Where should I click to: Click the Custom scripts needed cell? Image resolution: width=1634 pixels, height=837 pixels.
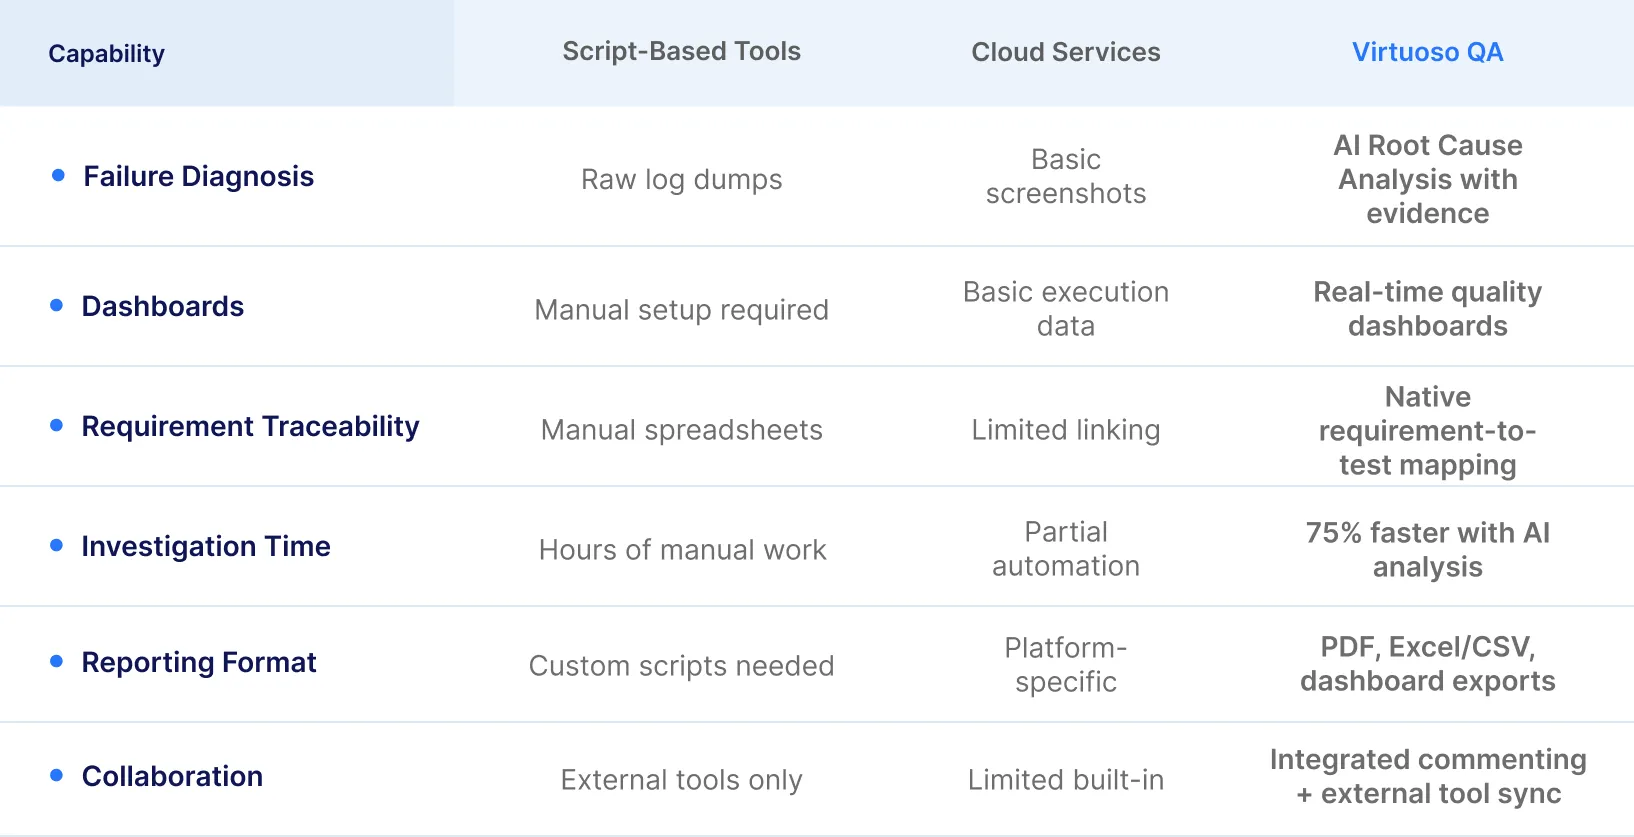pyautogui.click(x=682, y=666)
